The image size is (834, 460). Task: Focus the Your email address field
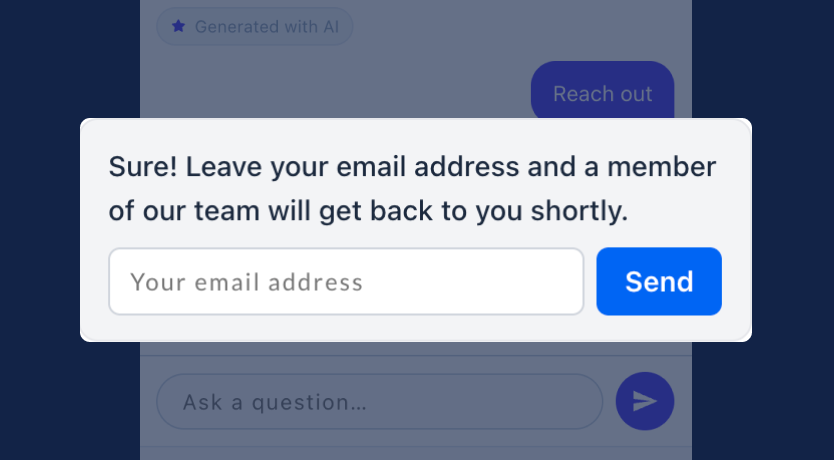345,281
